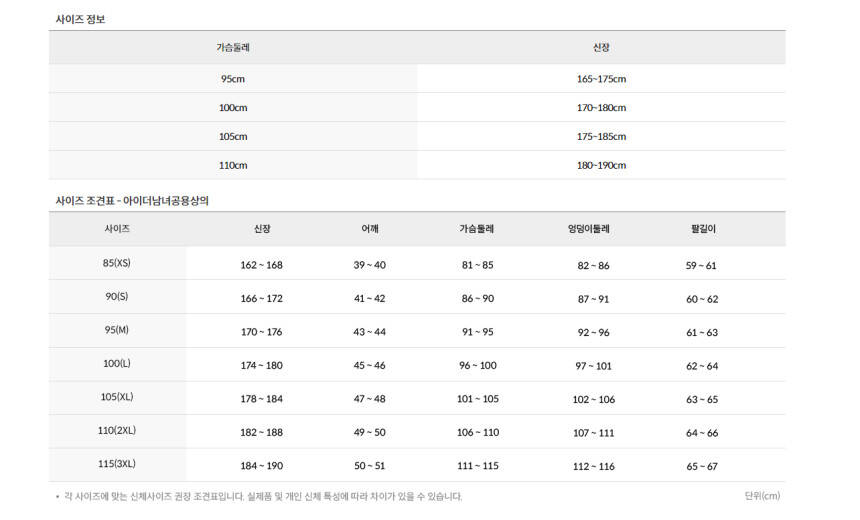Select the 가슴둘레 header in the top table
The height and width of the screenshot is (520, 860).
233,48
